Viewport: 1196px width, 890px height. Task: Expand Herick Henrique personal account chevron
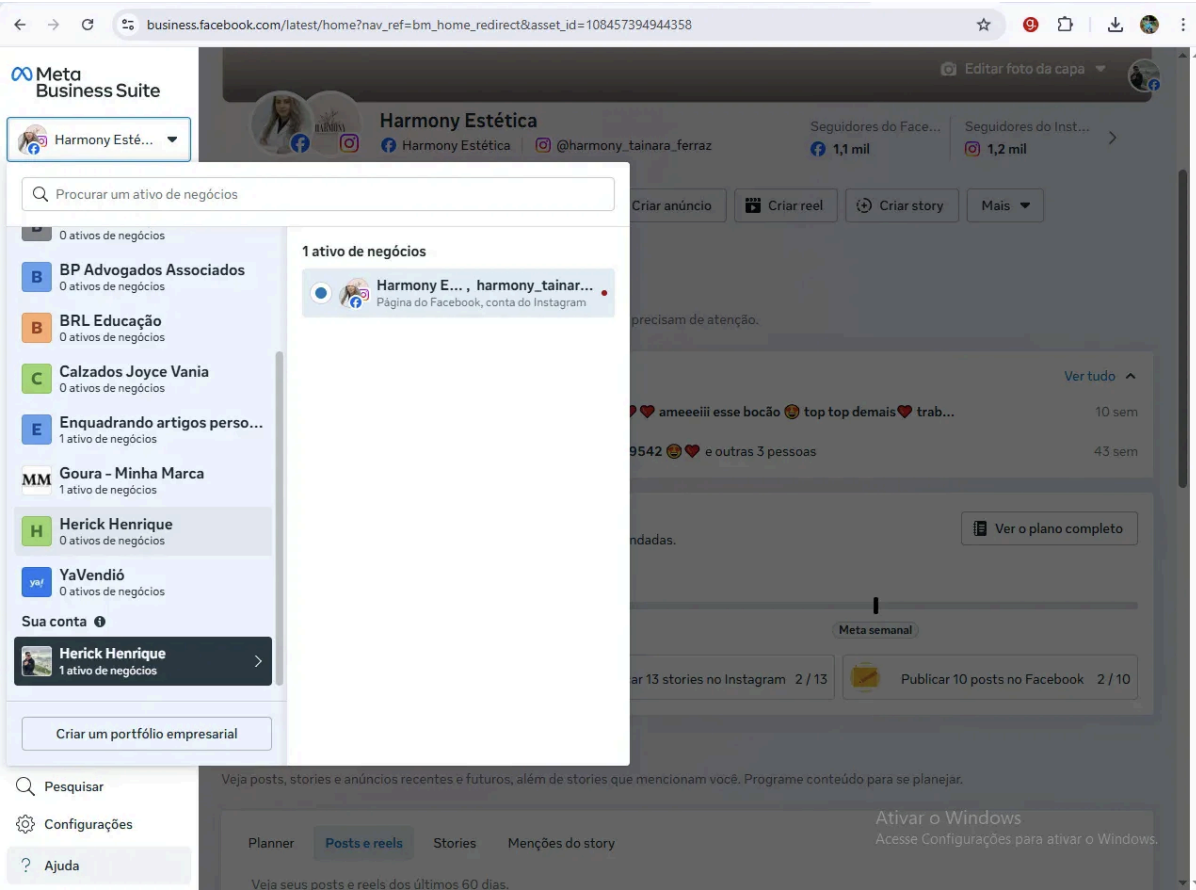click(x=258, y=661)
